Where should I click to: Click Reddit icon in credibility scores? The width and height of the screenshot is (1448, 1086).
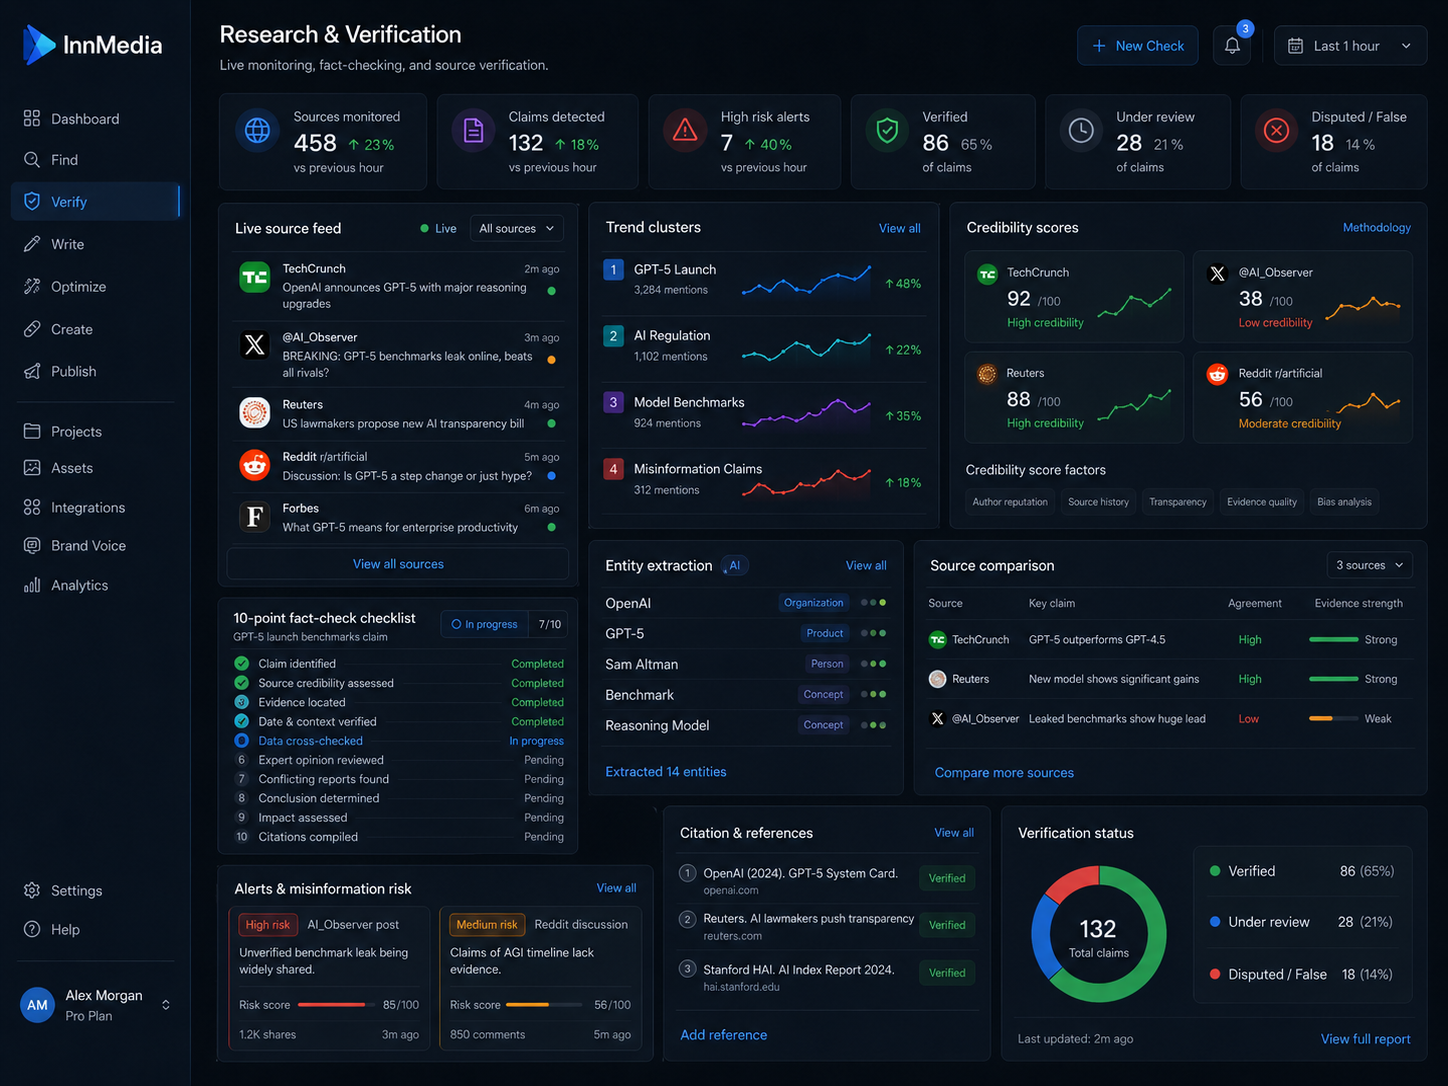pyautogui.click(x=1217, y=374)
